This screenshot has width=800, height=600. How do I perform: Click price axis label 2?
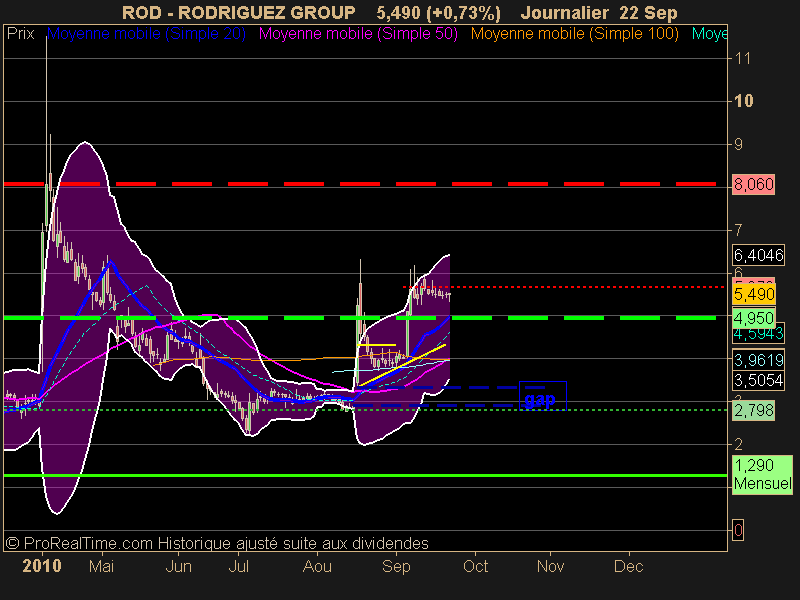(738, 444)
